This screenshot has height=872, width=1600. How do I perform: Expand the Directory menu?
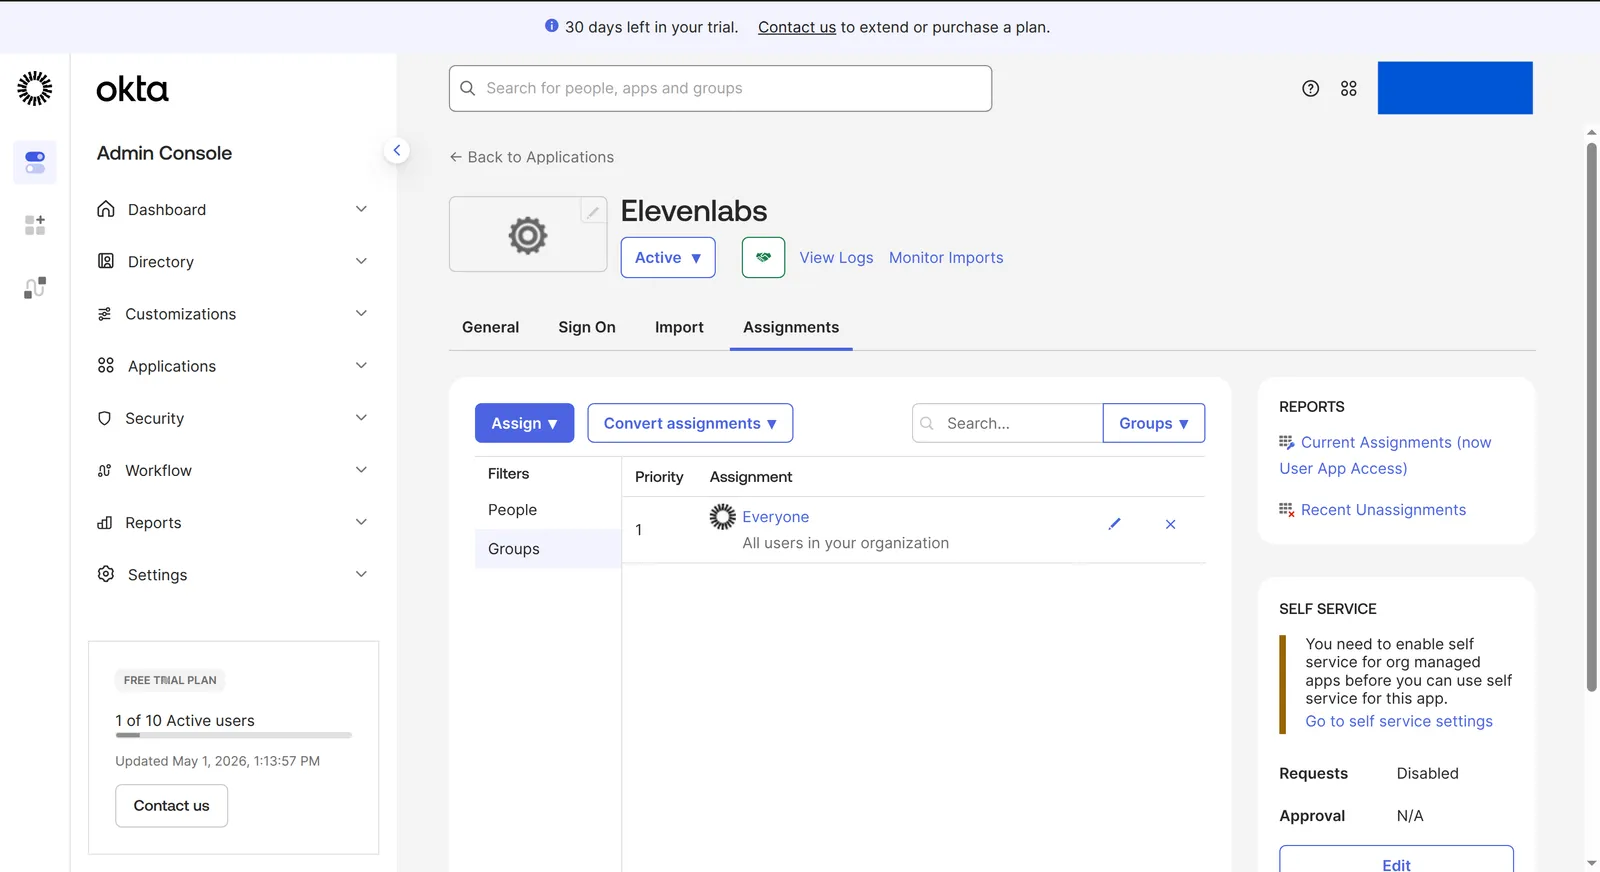coord(232,261)
